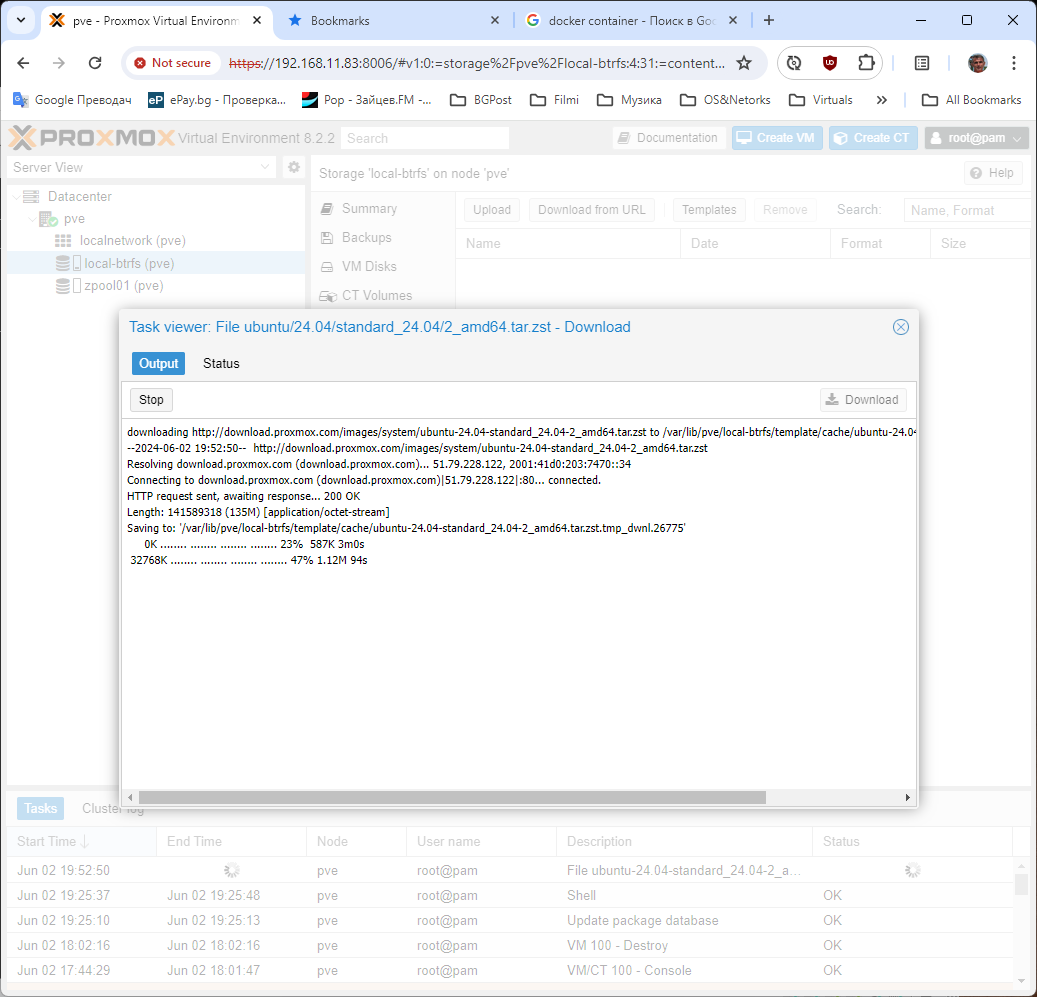Switch to the Tasks log tab

(40, 808)
